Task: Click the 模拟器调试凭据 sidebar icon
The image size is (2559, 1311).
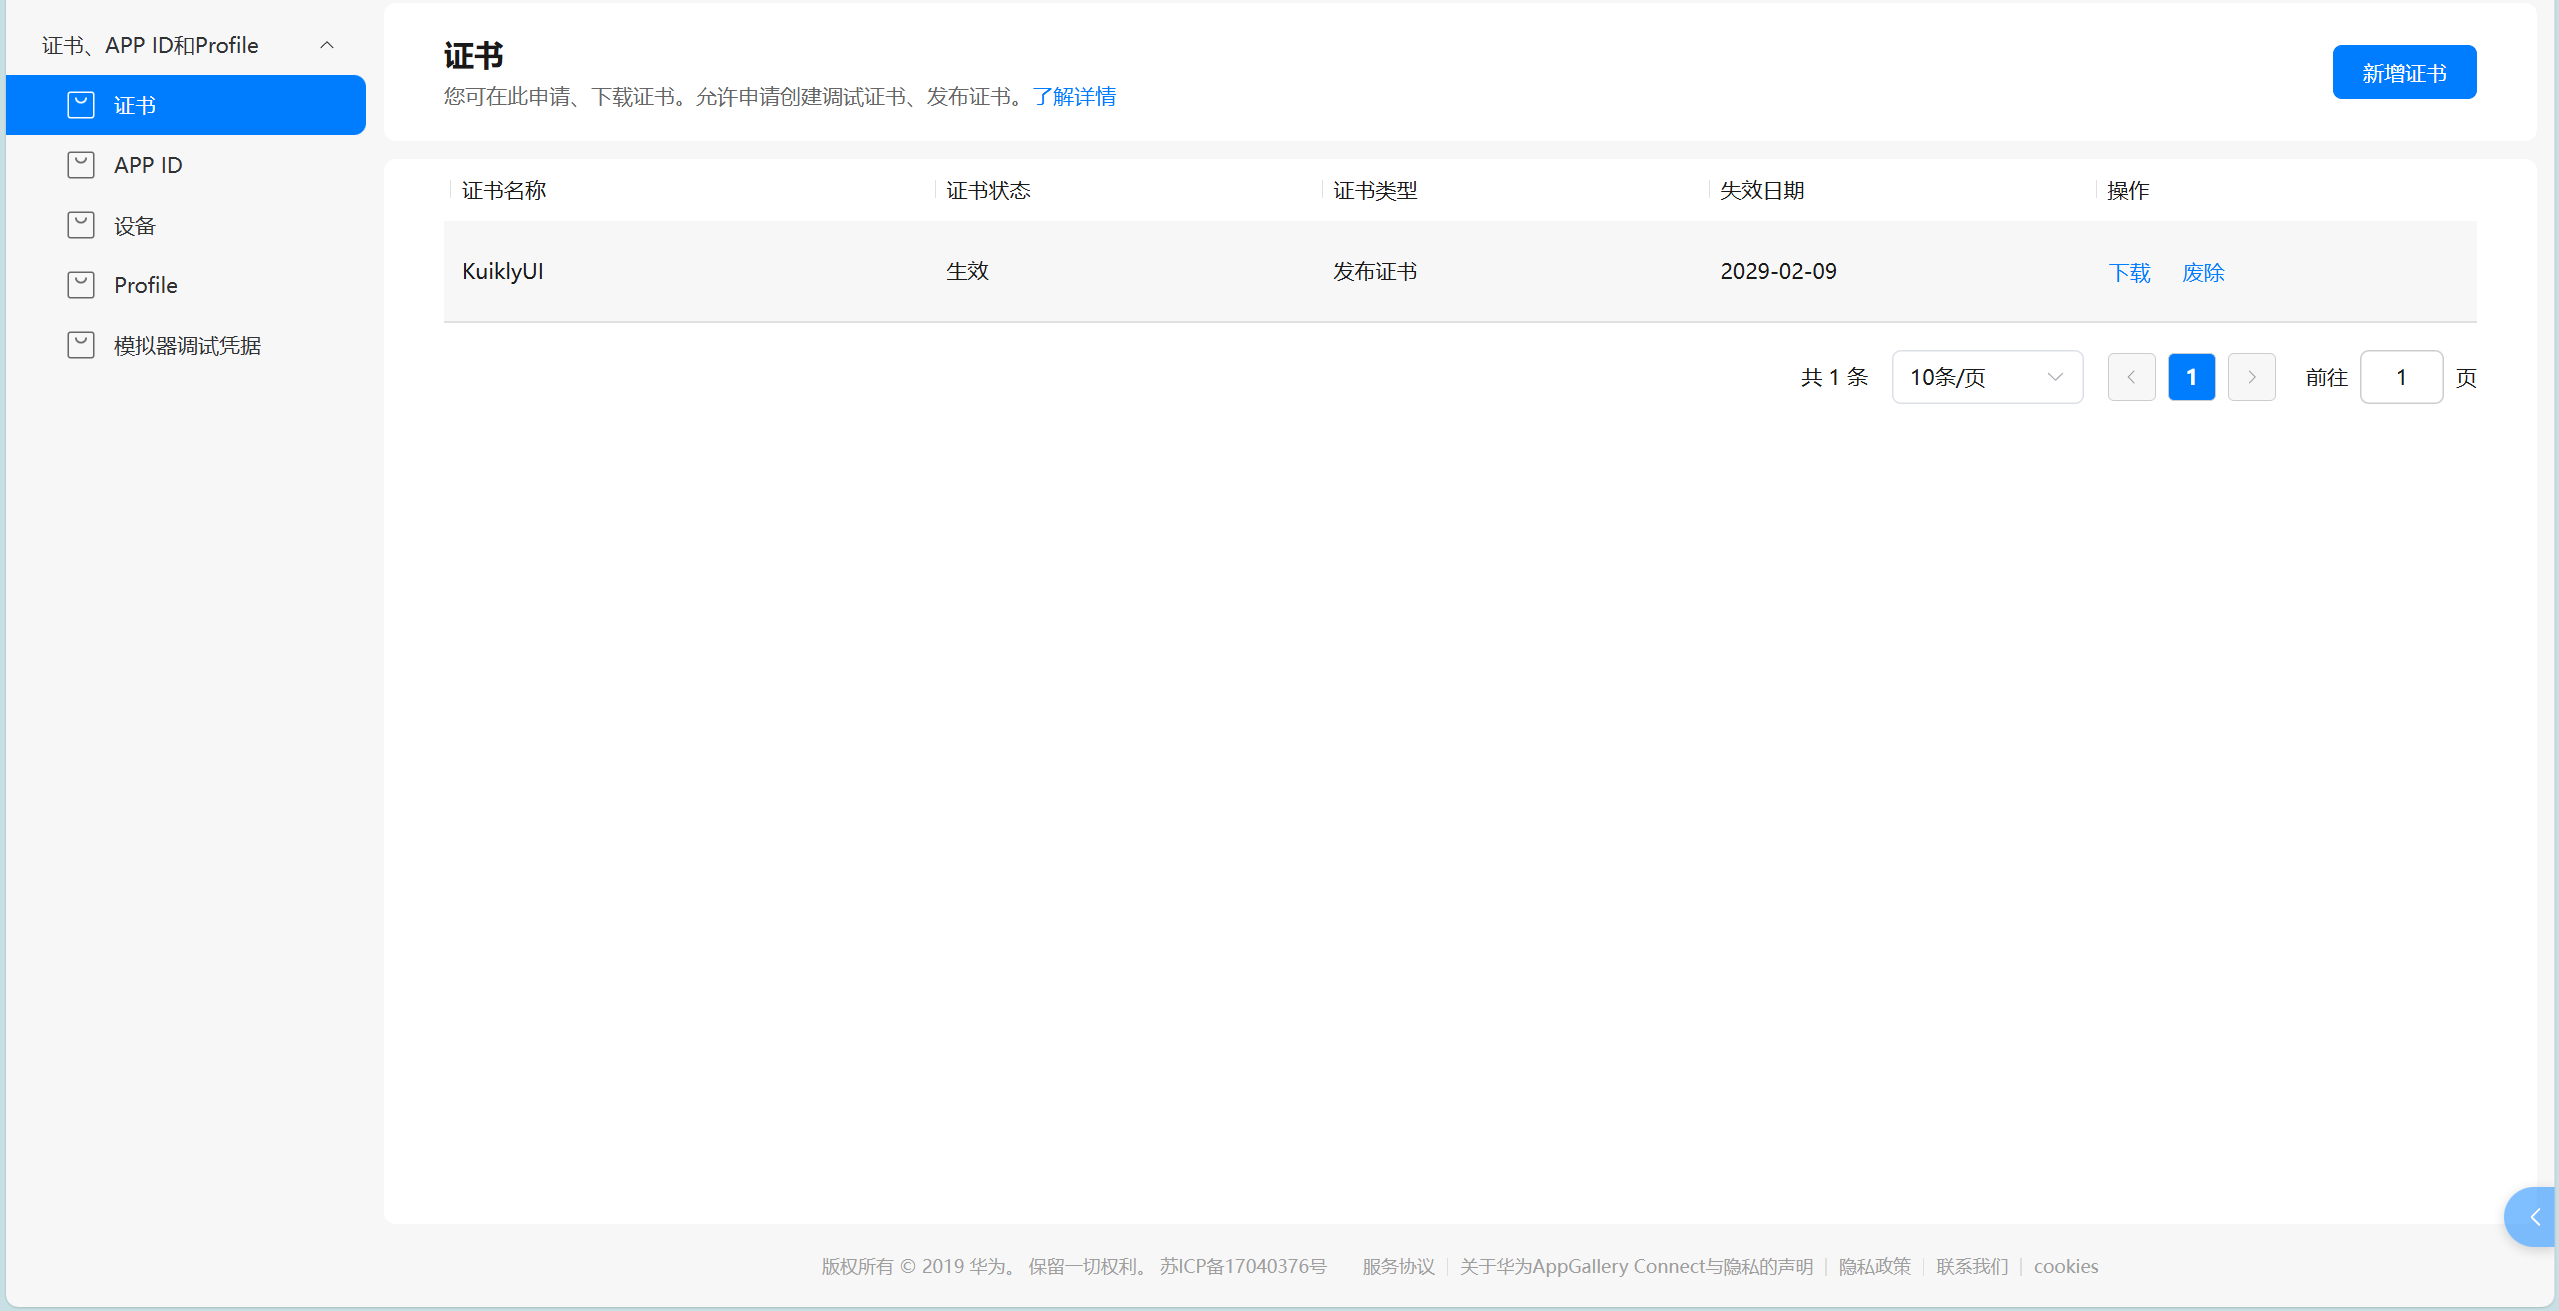Action: click(x=81, y=345)
